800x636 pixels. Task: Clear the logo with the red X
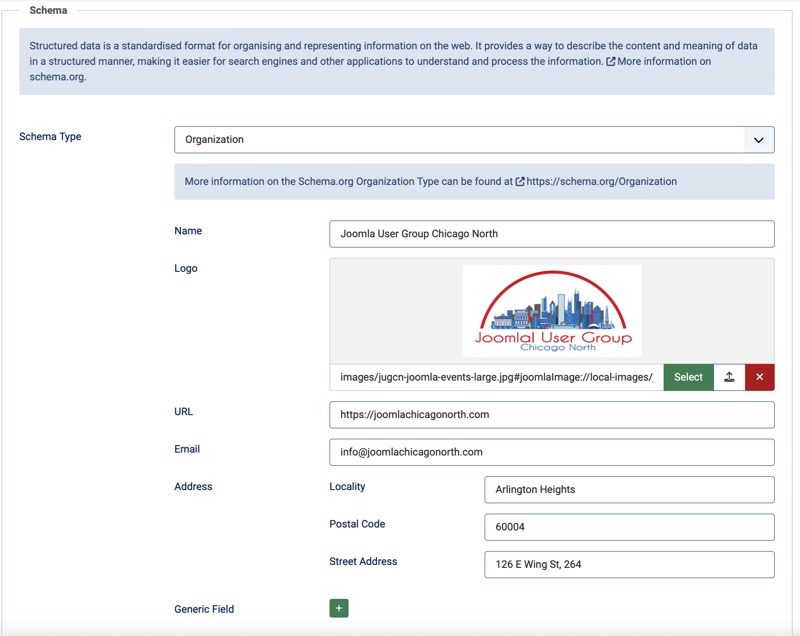pyautogui.click(x=759, y=377)
